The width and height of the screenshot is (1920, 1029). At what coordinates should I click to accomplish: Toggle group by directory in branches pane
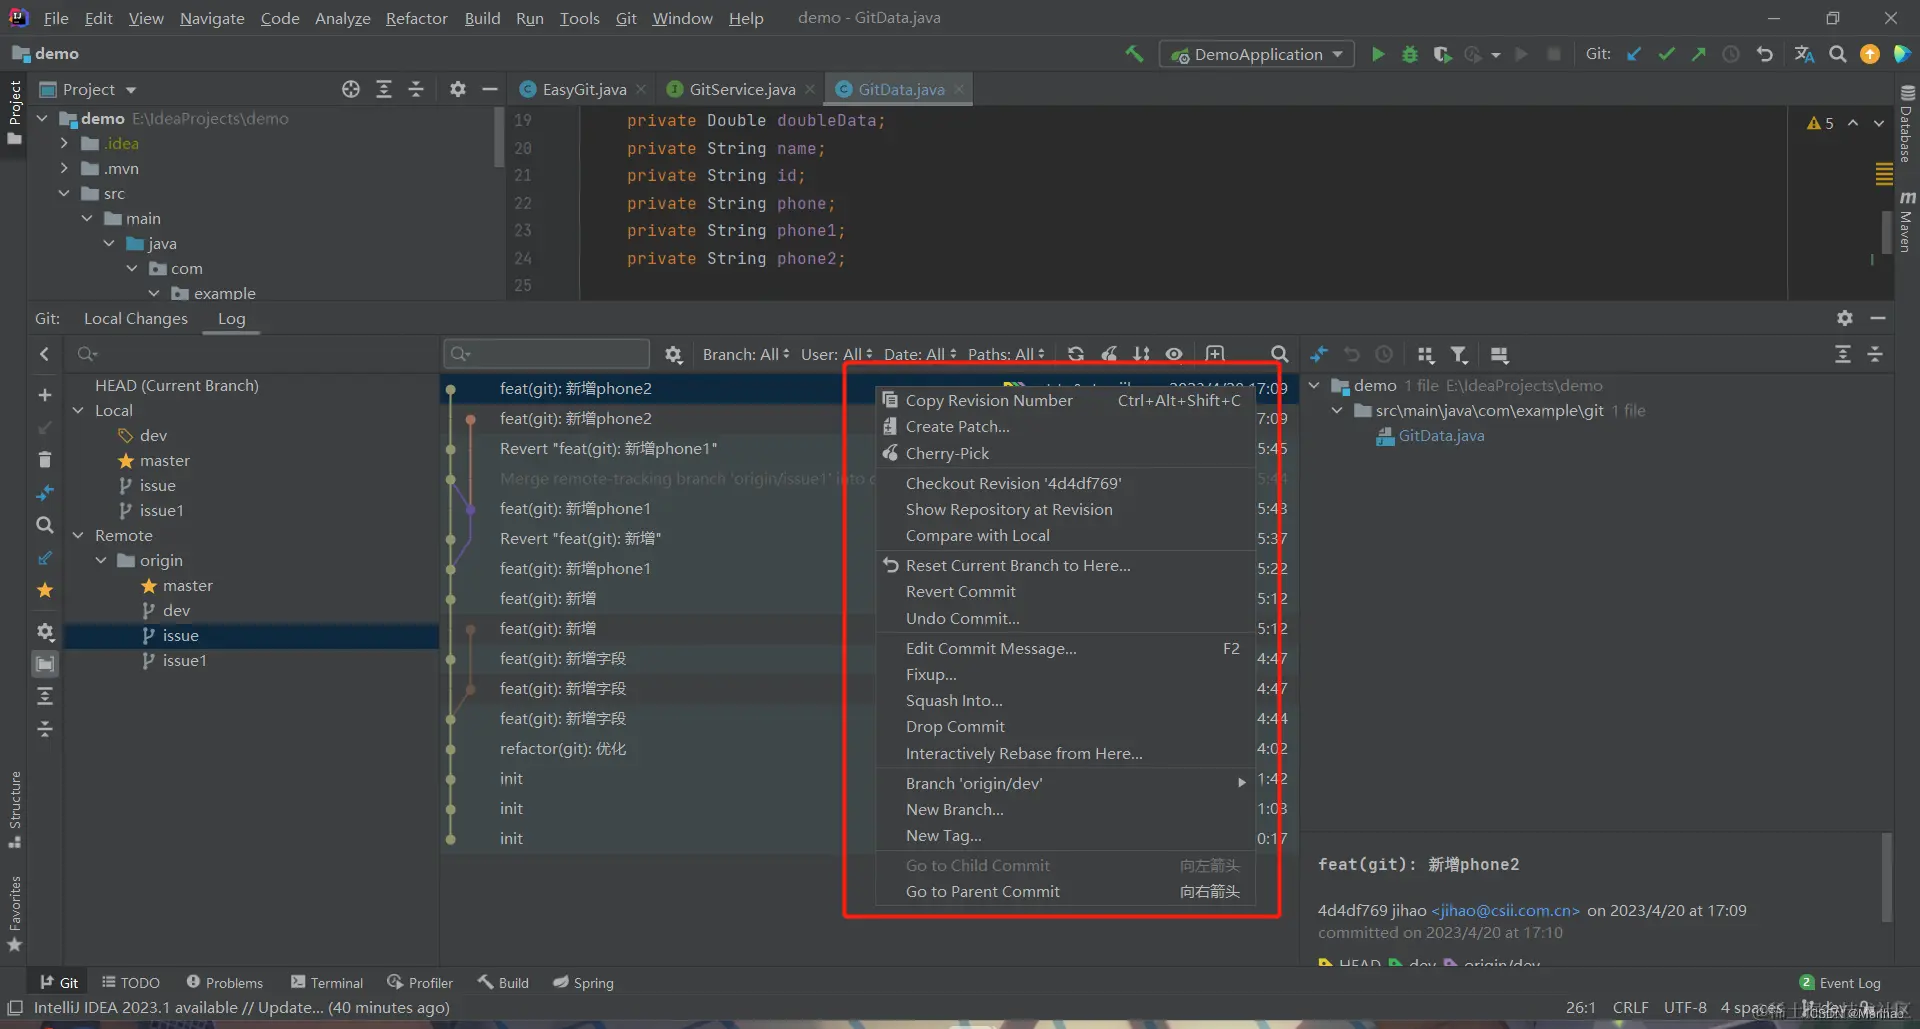[x=45, y=664]
